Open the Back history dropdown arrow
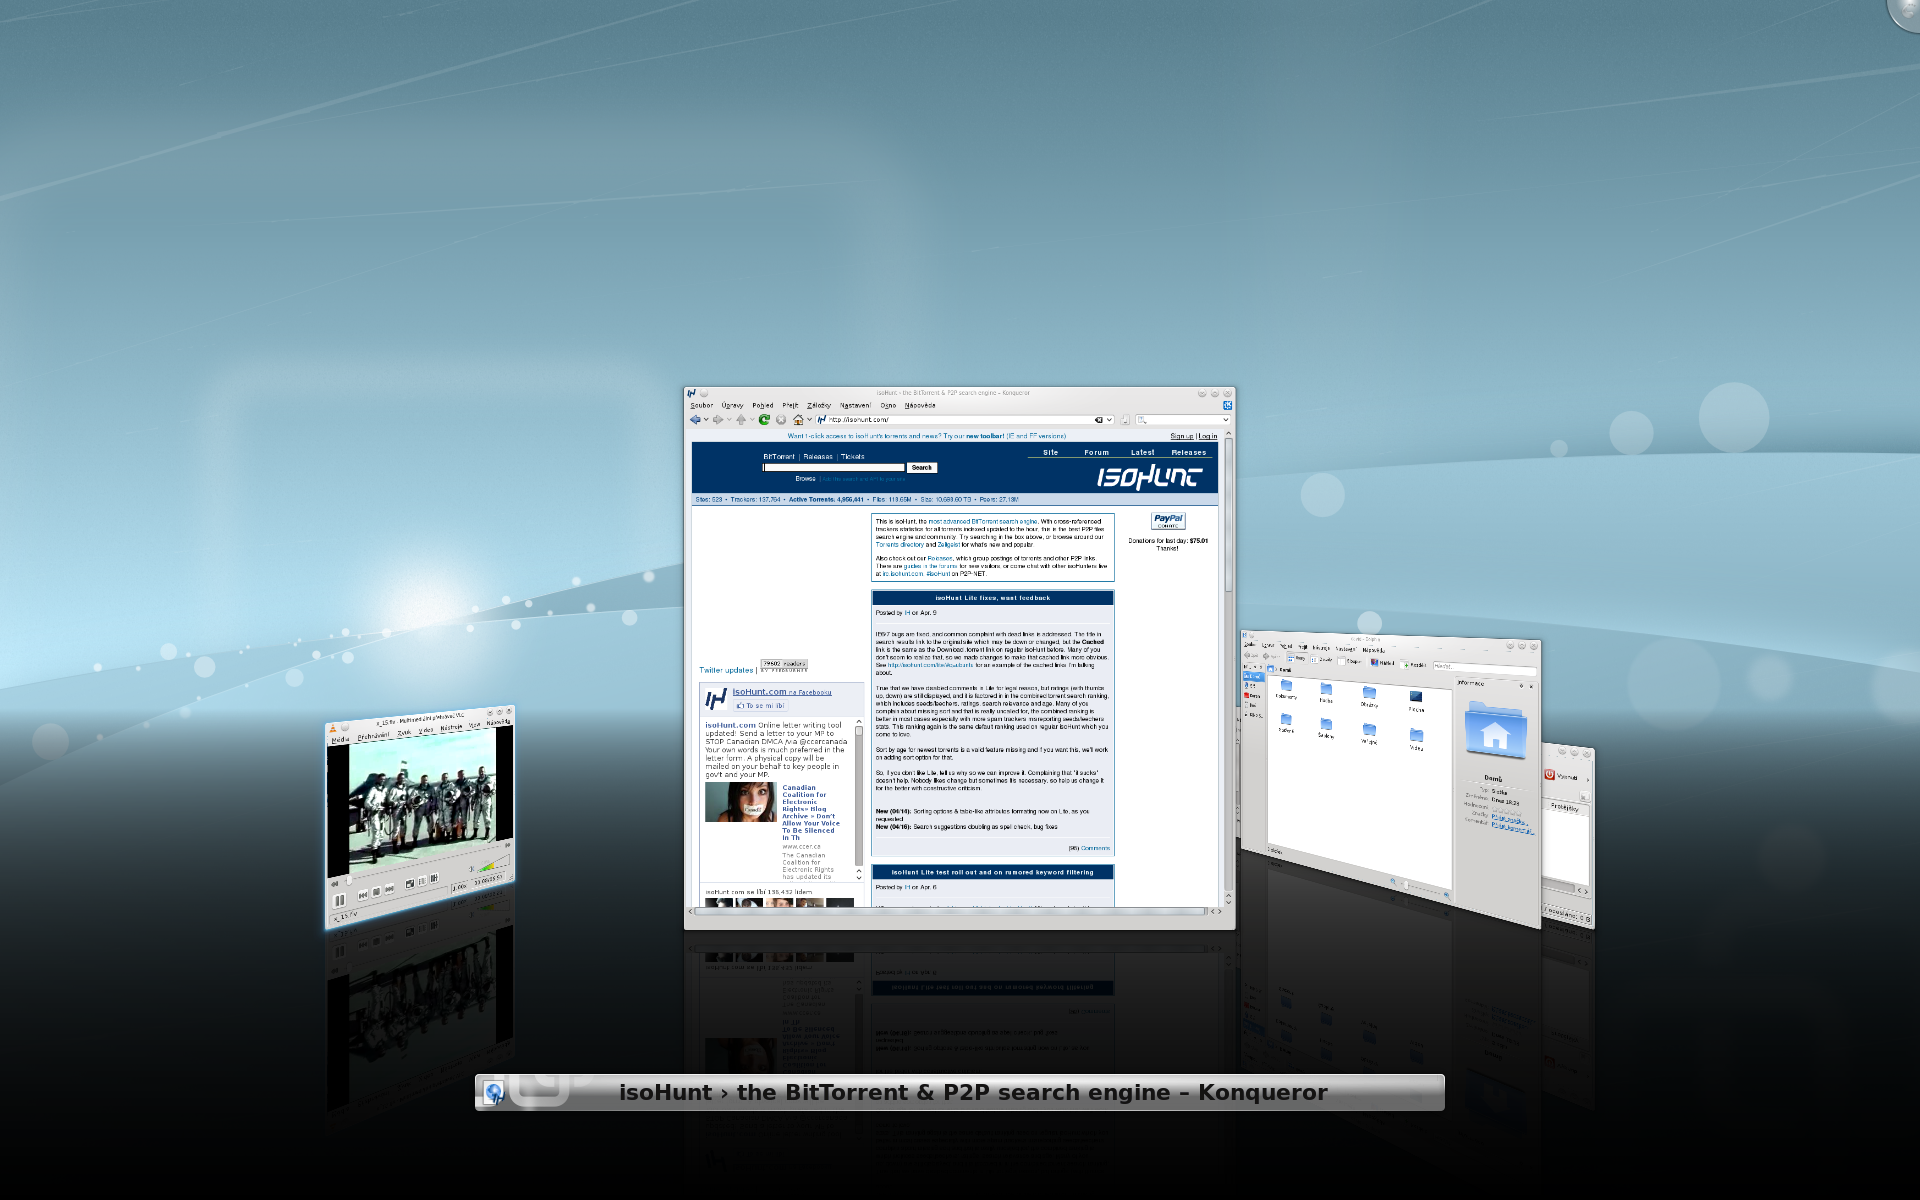 [706, 420]
